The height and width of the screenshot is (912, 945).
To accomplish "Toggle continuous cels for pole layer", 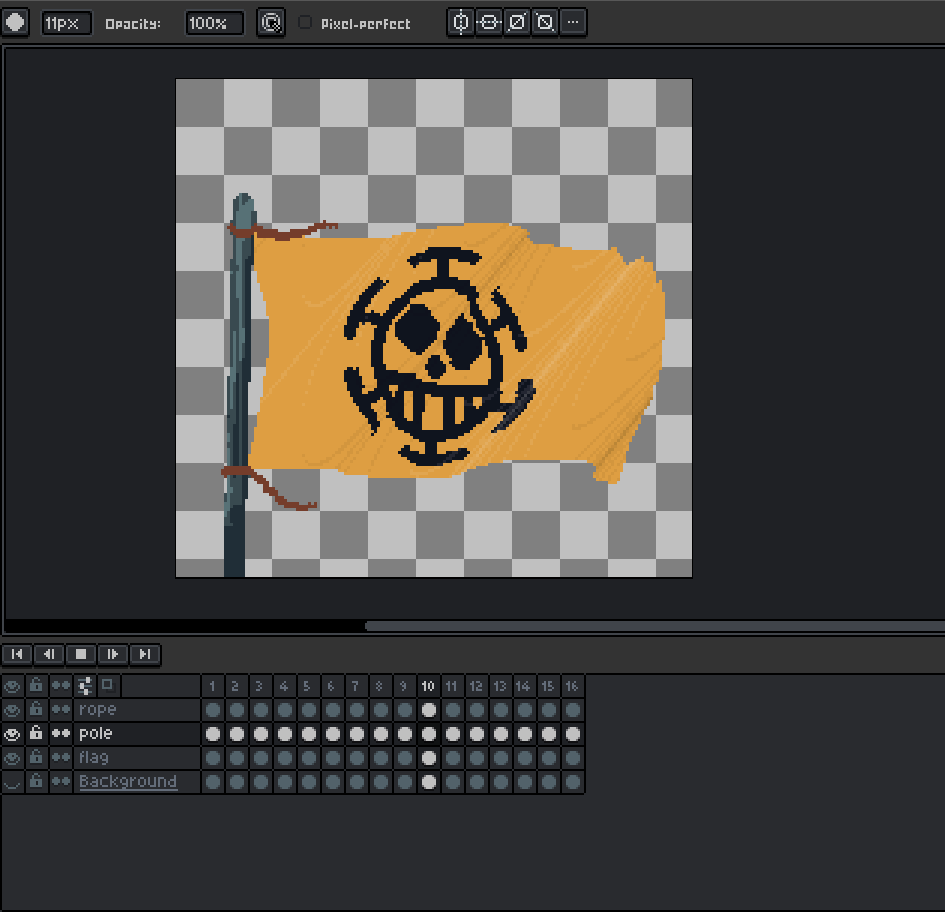I will pyautogui.click(x=60, y=734).
